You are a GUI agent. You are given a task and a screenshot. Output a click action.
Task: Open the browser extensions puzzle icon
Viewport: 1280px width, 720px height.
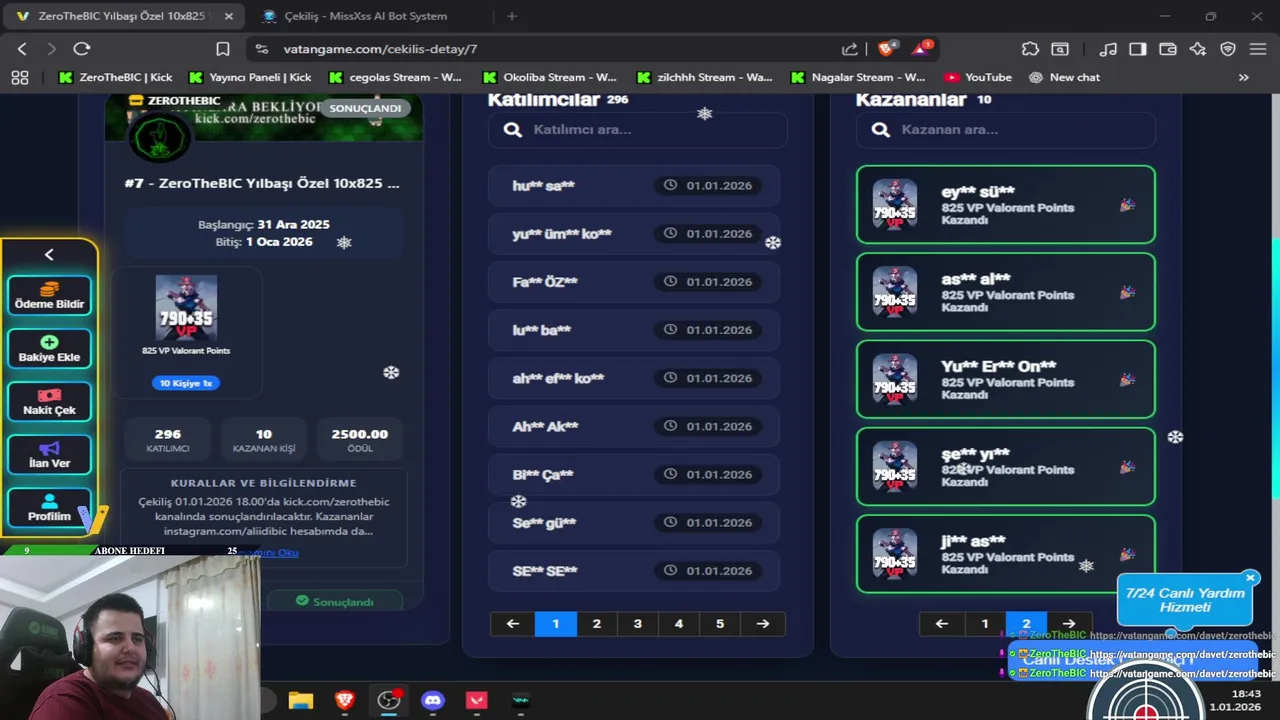coord(1030,49)
